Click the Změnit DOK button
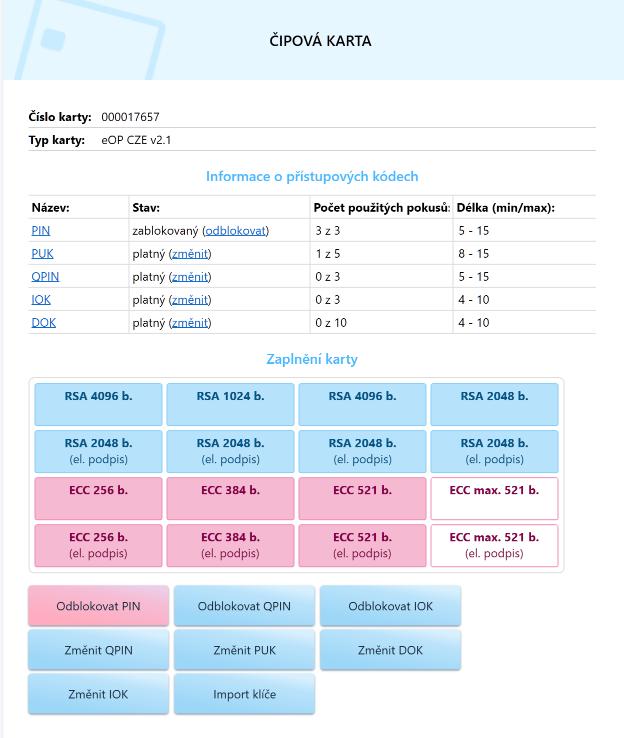 (x=390, y=650)
